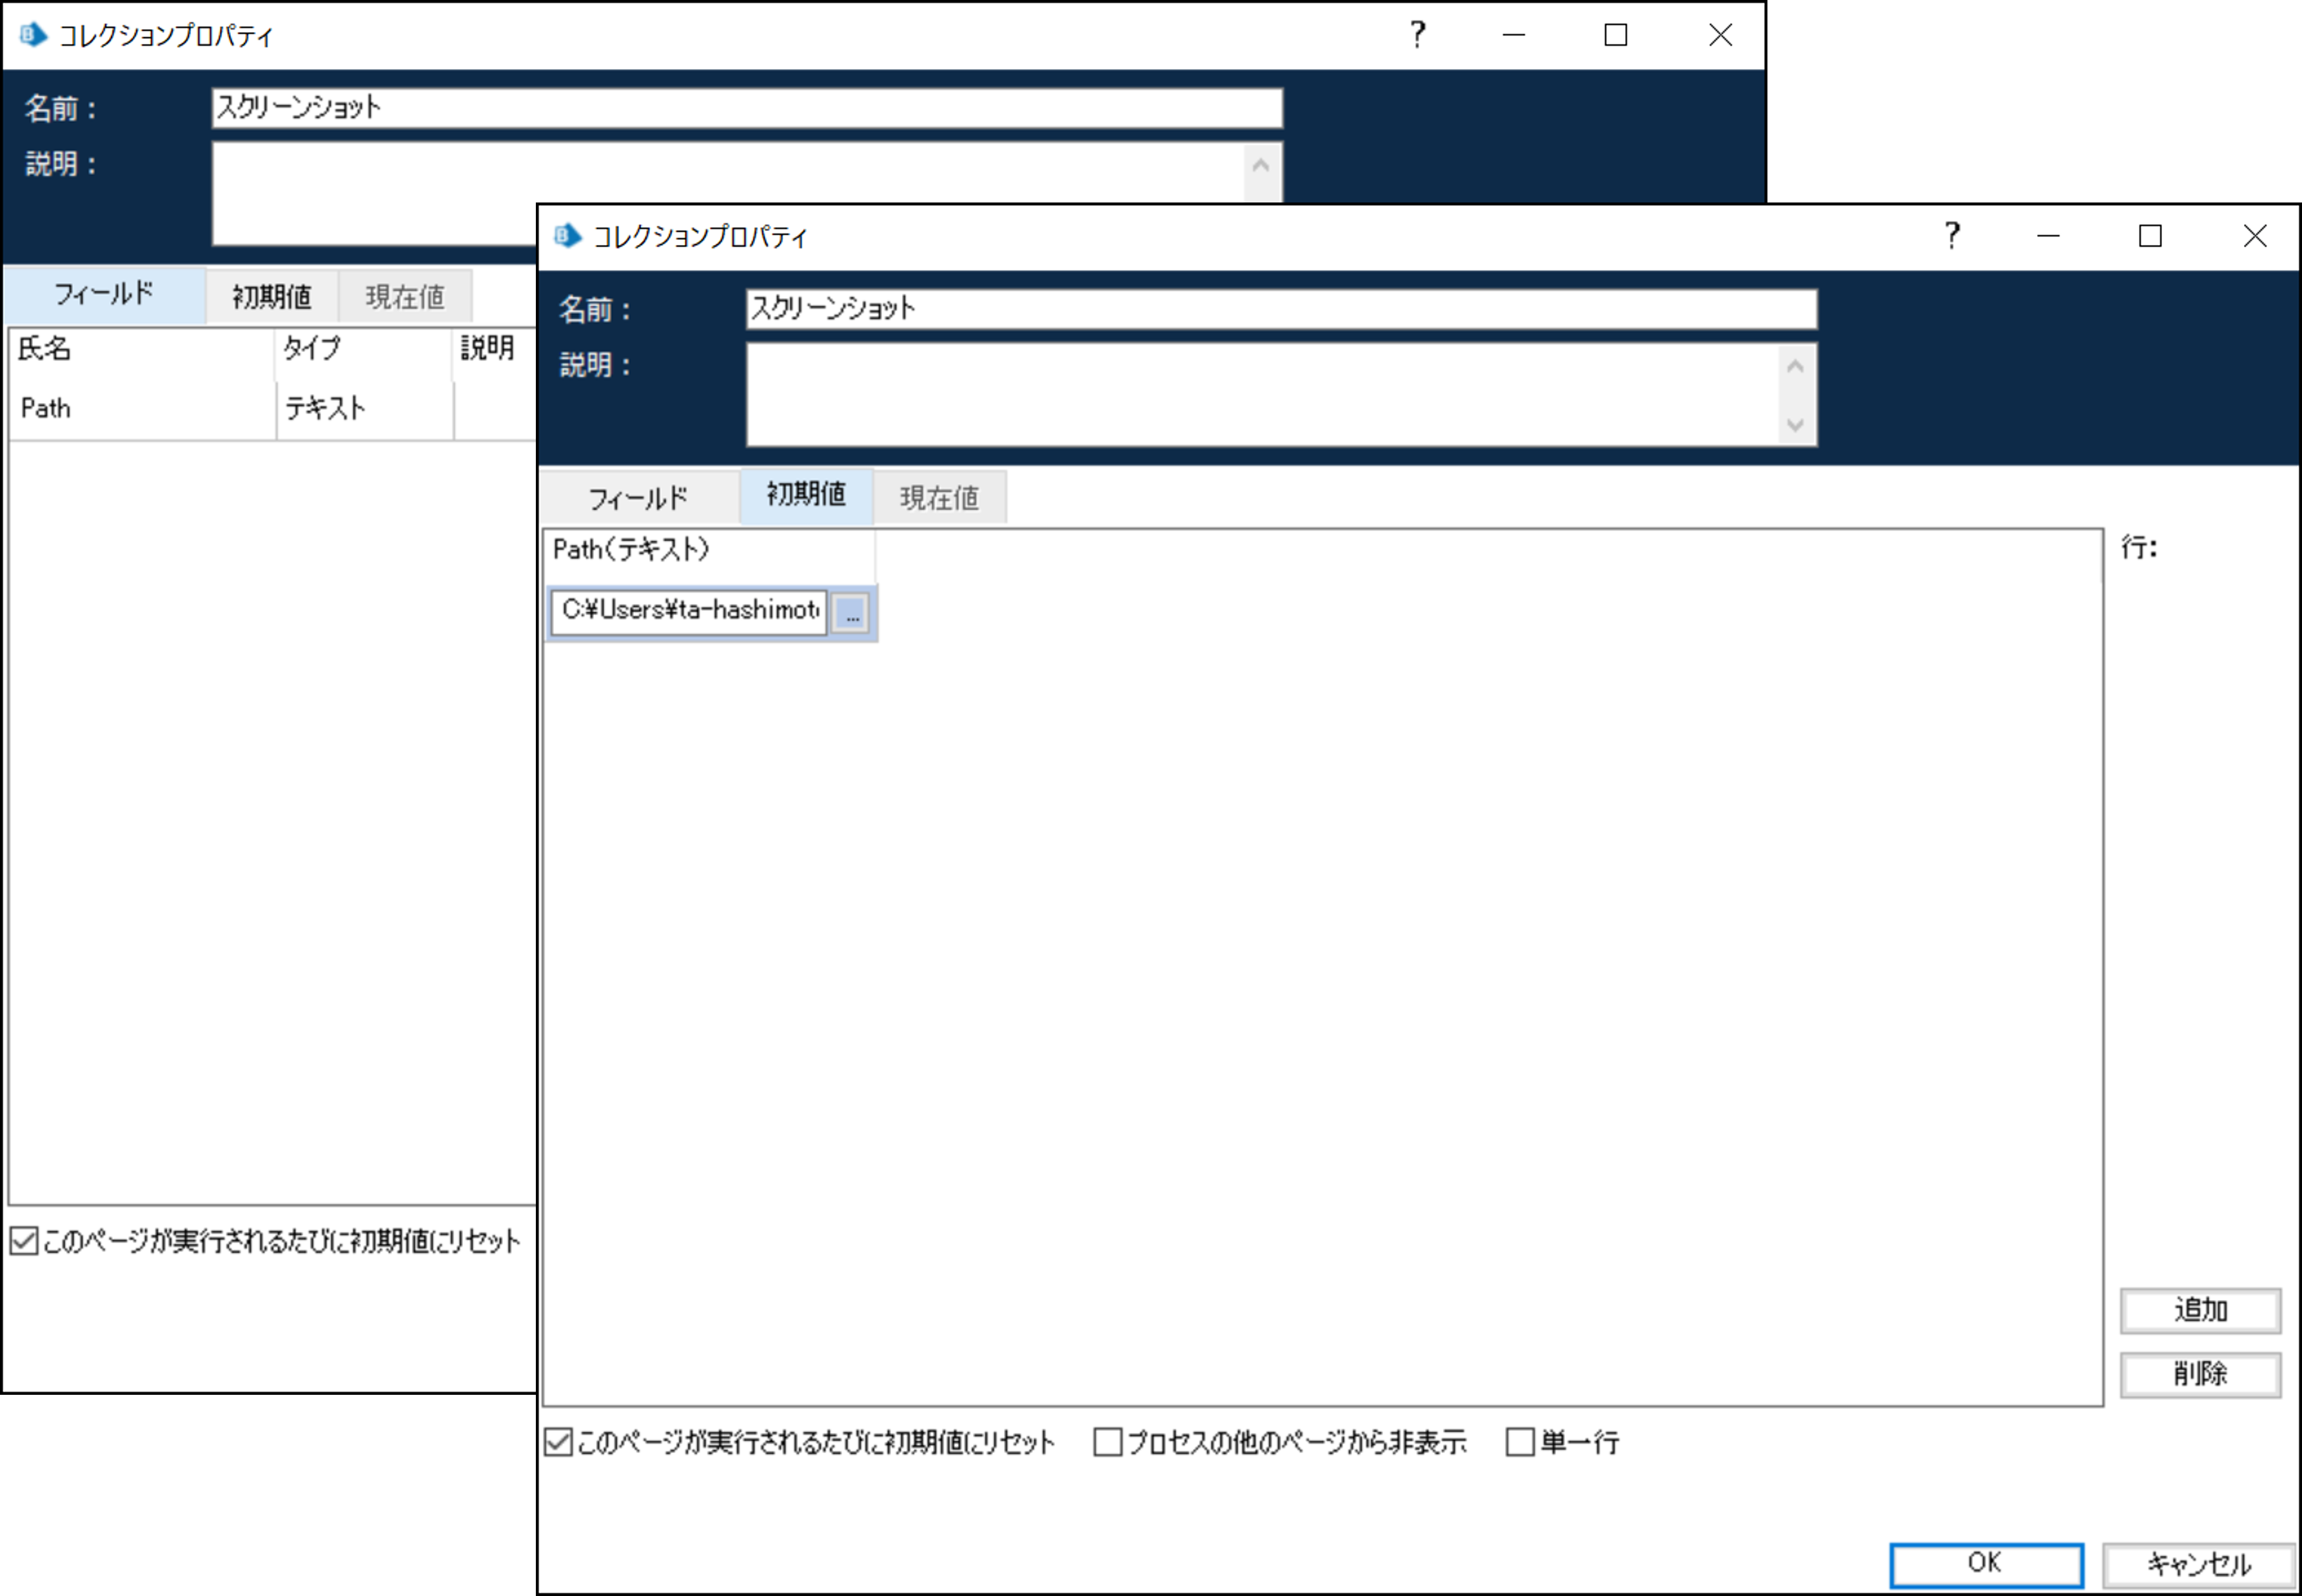Maximize the front コレクションプロパティ window
This screenshot has width=2302, height=1596.
(x=2150, y=236)
